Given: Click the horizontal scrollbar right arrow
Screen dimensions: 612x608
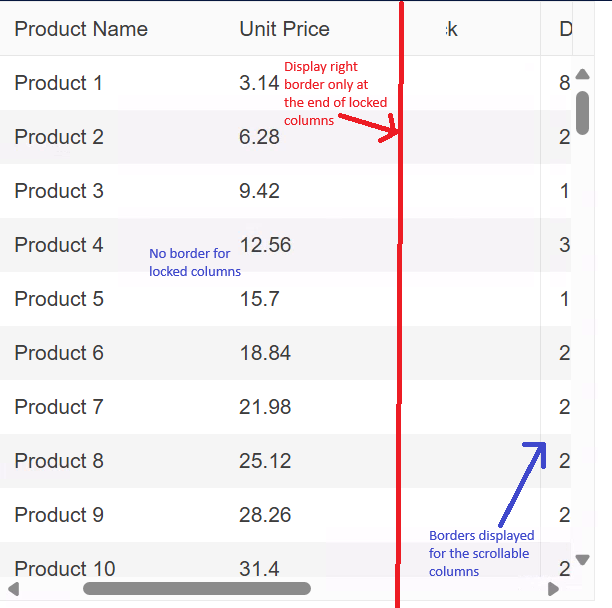Looking at the screenshot, I should (x=552, y=588).
